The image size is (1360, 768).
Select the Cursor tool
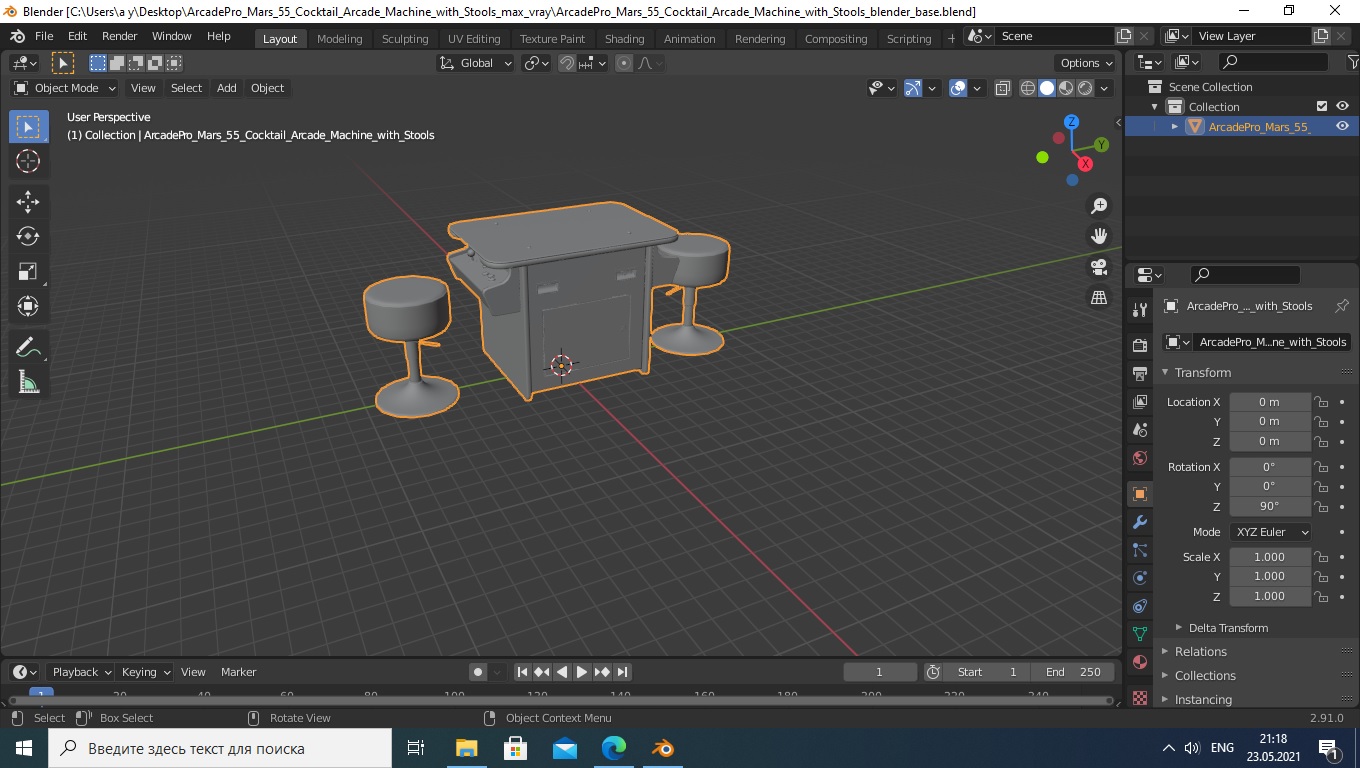[28, 161]
